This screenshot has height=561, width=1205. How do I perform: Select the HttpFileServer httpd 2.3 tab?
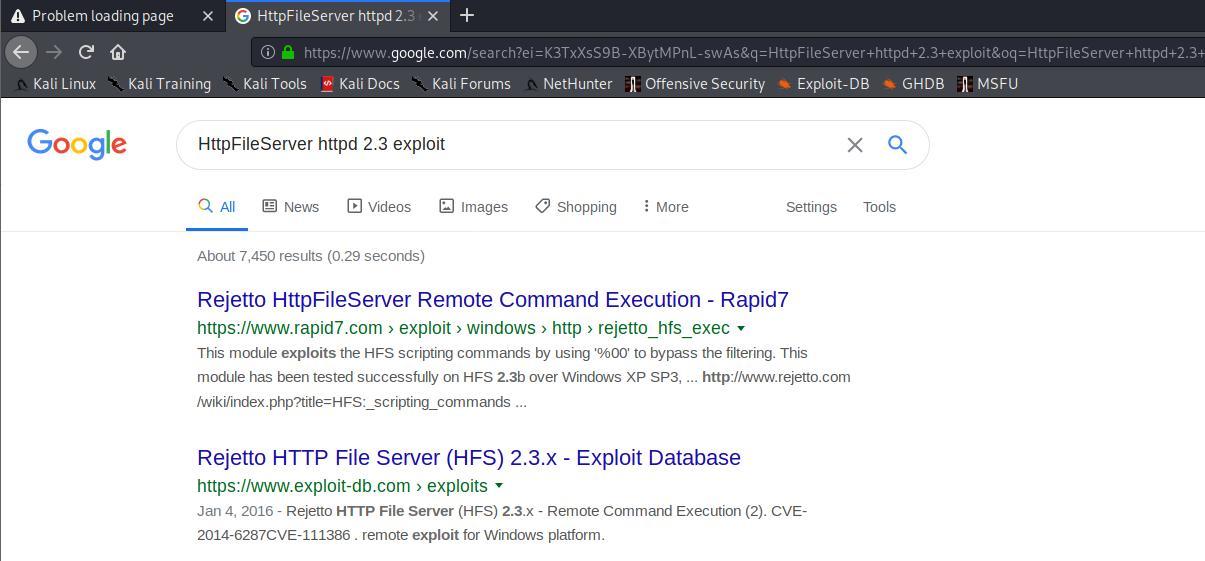[x=338, y=16]
